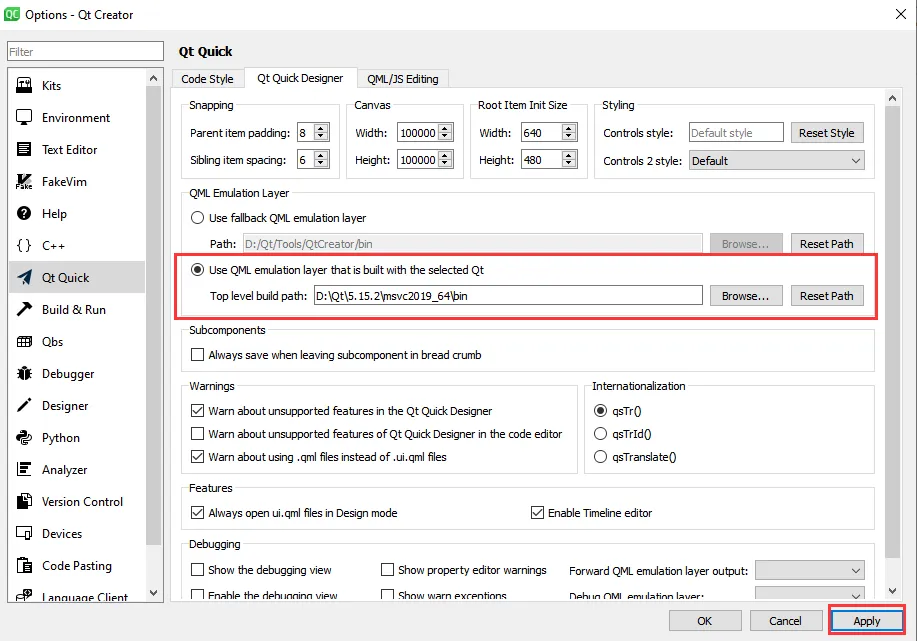Toggle Always open ui.qml files in Design mode
The image size is (917, 641).
(198, 512)
